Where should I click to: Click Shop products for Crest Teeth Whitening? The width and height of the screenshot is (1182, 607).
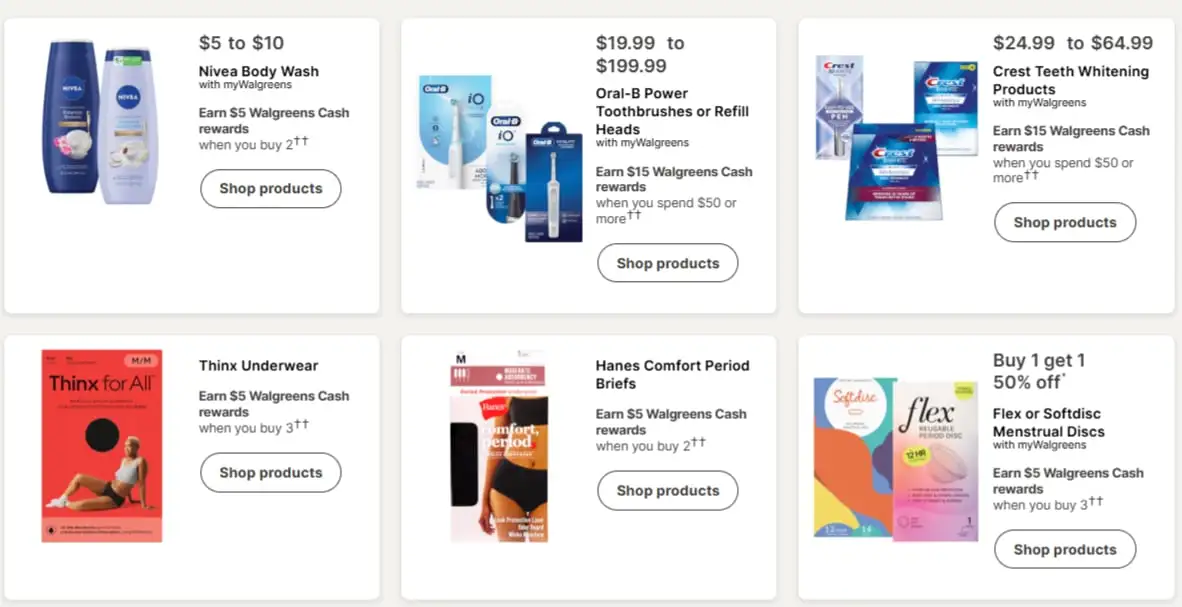1064,223
